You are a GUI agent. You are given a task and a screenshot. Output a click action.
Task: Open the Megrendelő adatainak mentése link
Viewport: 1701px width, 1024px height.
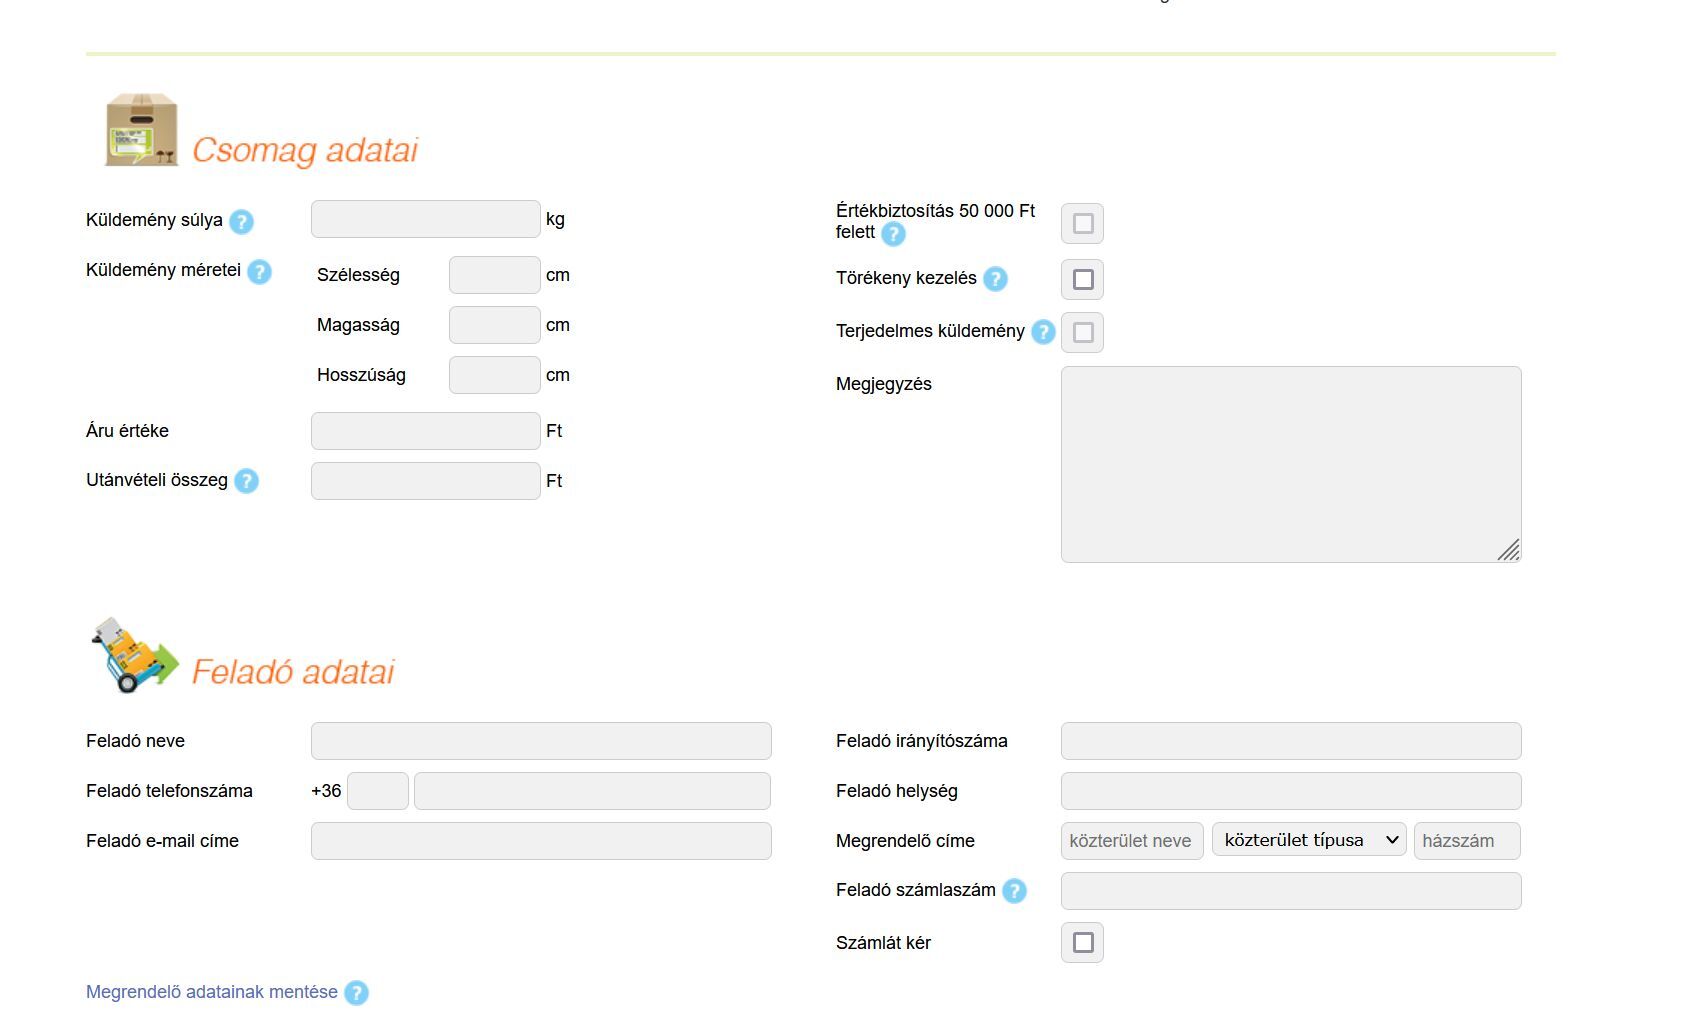212,992
